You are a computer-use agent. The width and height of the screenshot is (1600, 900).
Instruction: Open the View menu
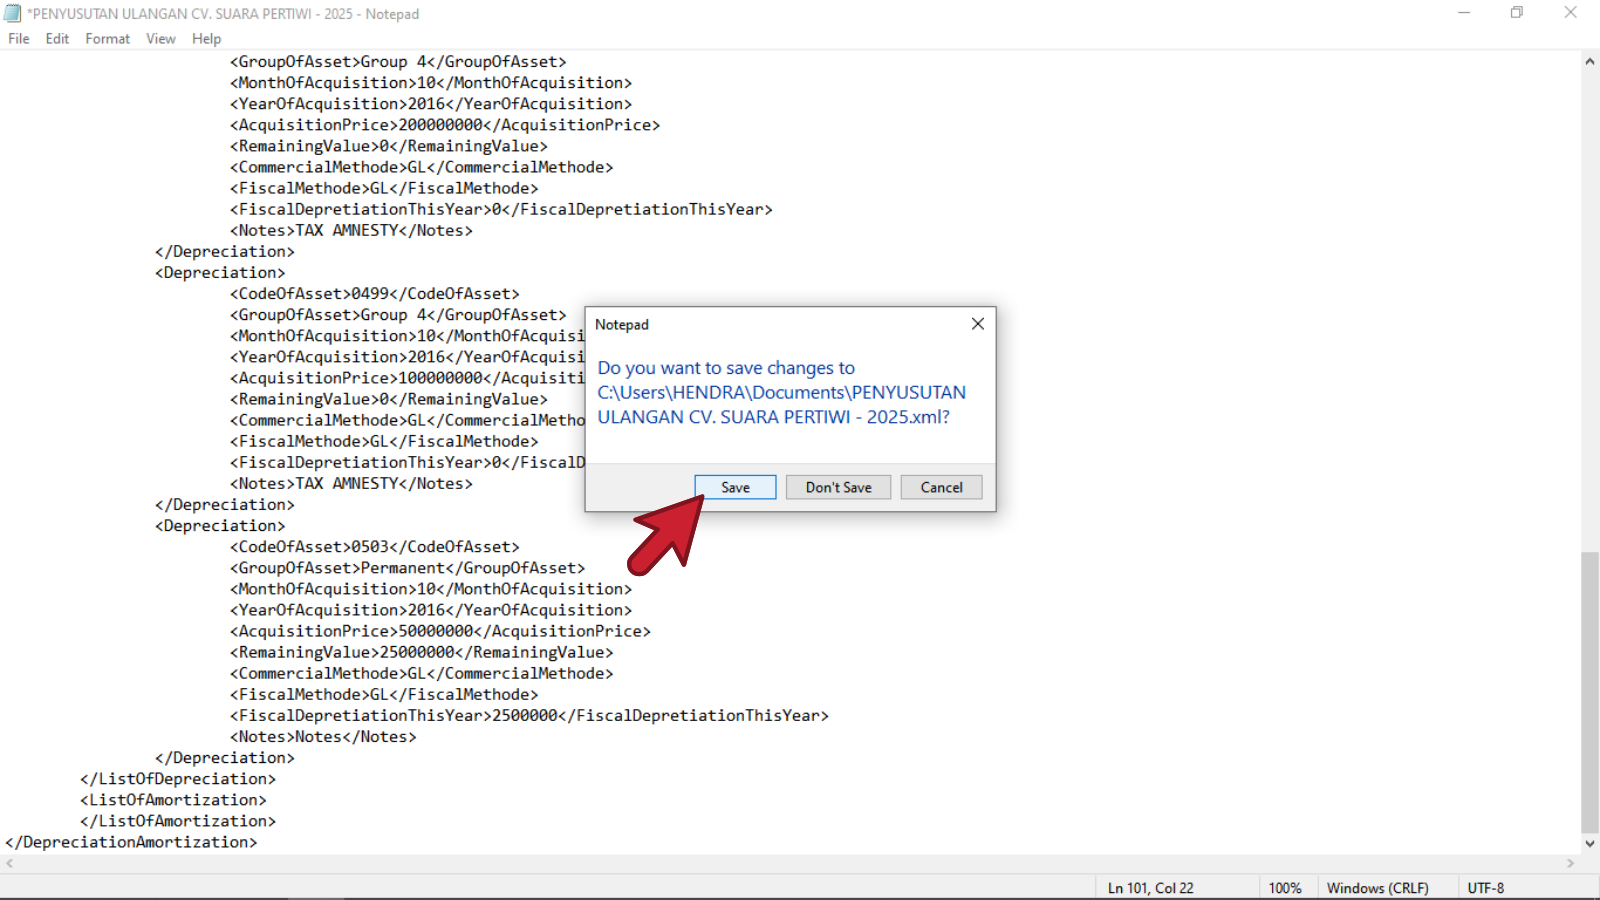(160, 39)
